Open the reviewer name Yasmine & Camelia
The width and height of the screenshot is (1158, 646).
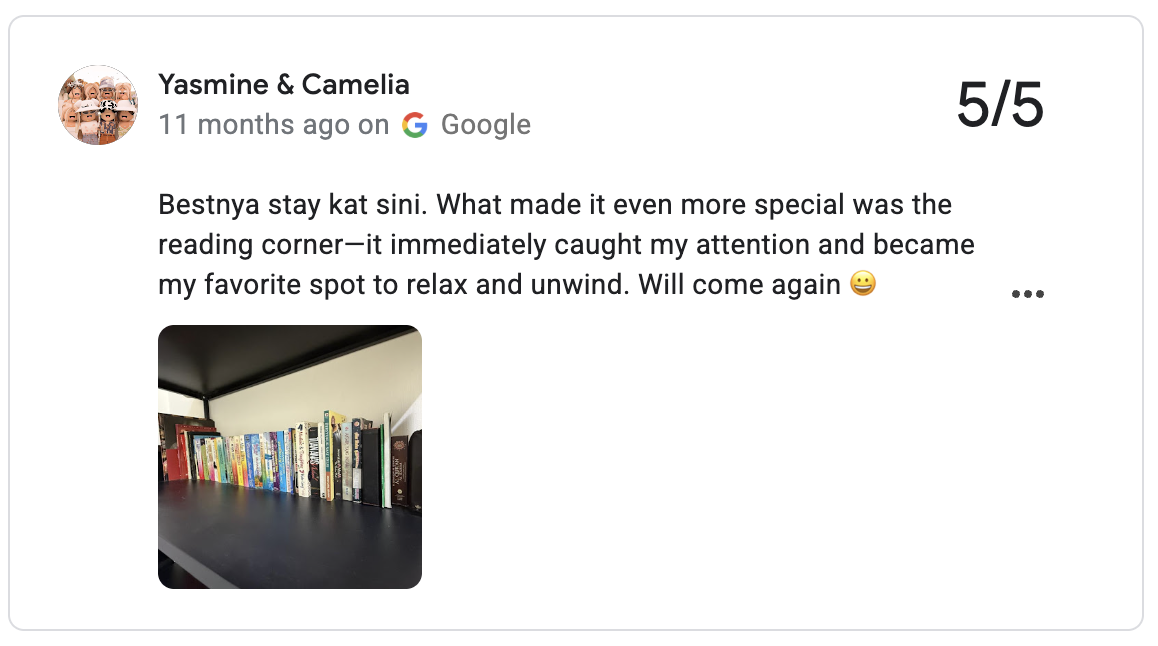pyautogui.click(x=284, y=85)
